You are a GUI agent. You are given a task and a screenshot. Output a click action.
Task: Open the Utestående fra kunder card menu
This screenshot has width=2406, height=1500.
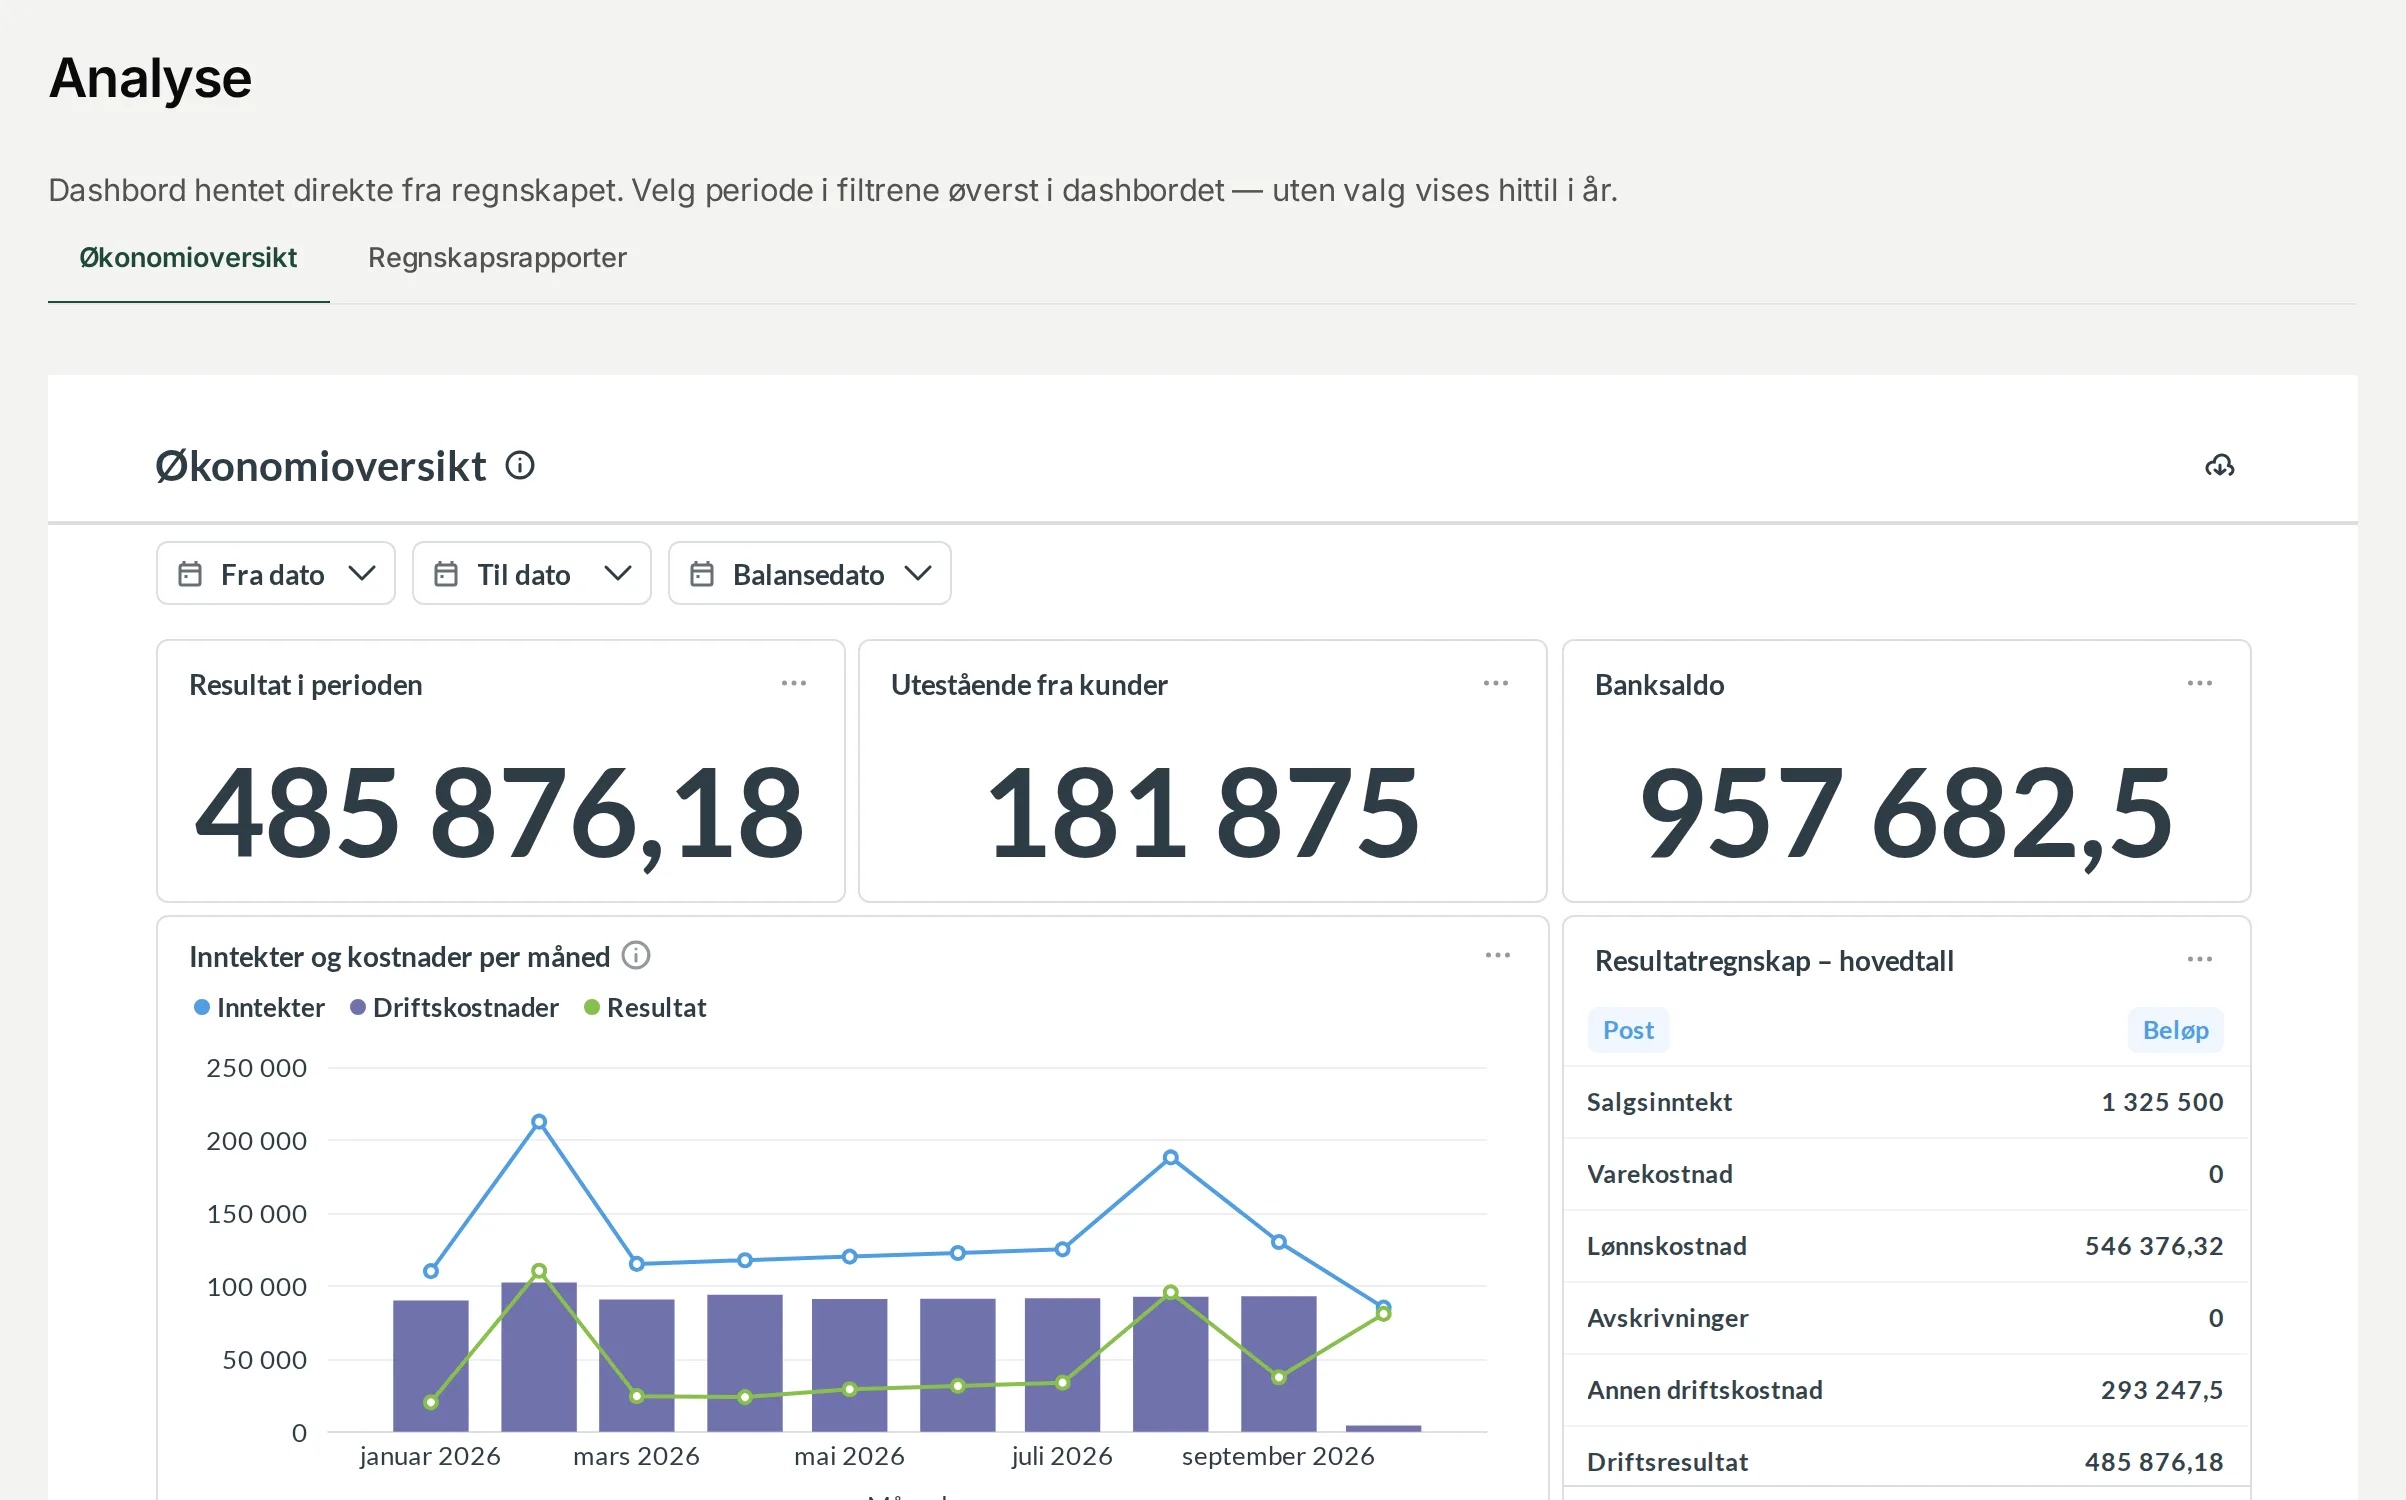(1496, 683)
